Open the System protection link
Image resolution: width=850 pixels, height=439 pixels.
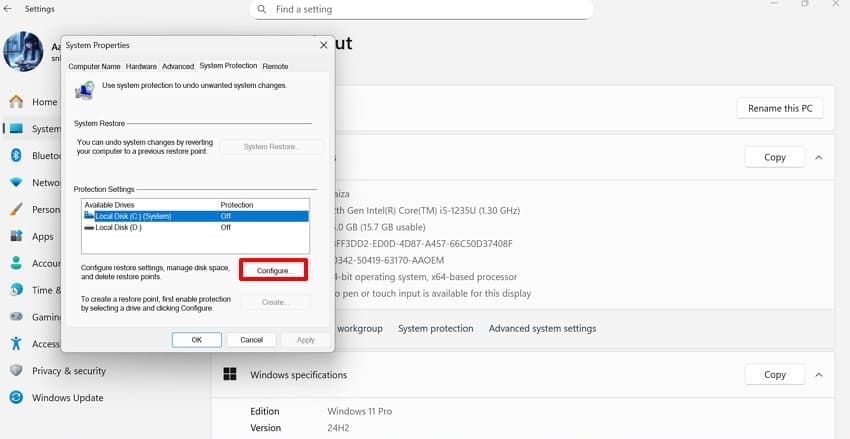[435, 328]
